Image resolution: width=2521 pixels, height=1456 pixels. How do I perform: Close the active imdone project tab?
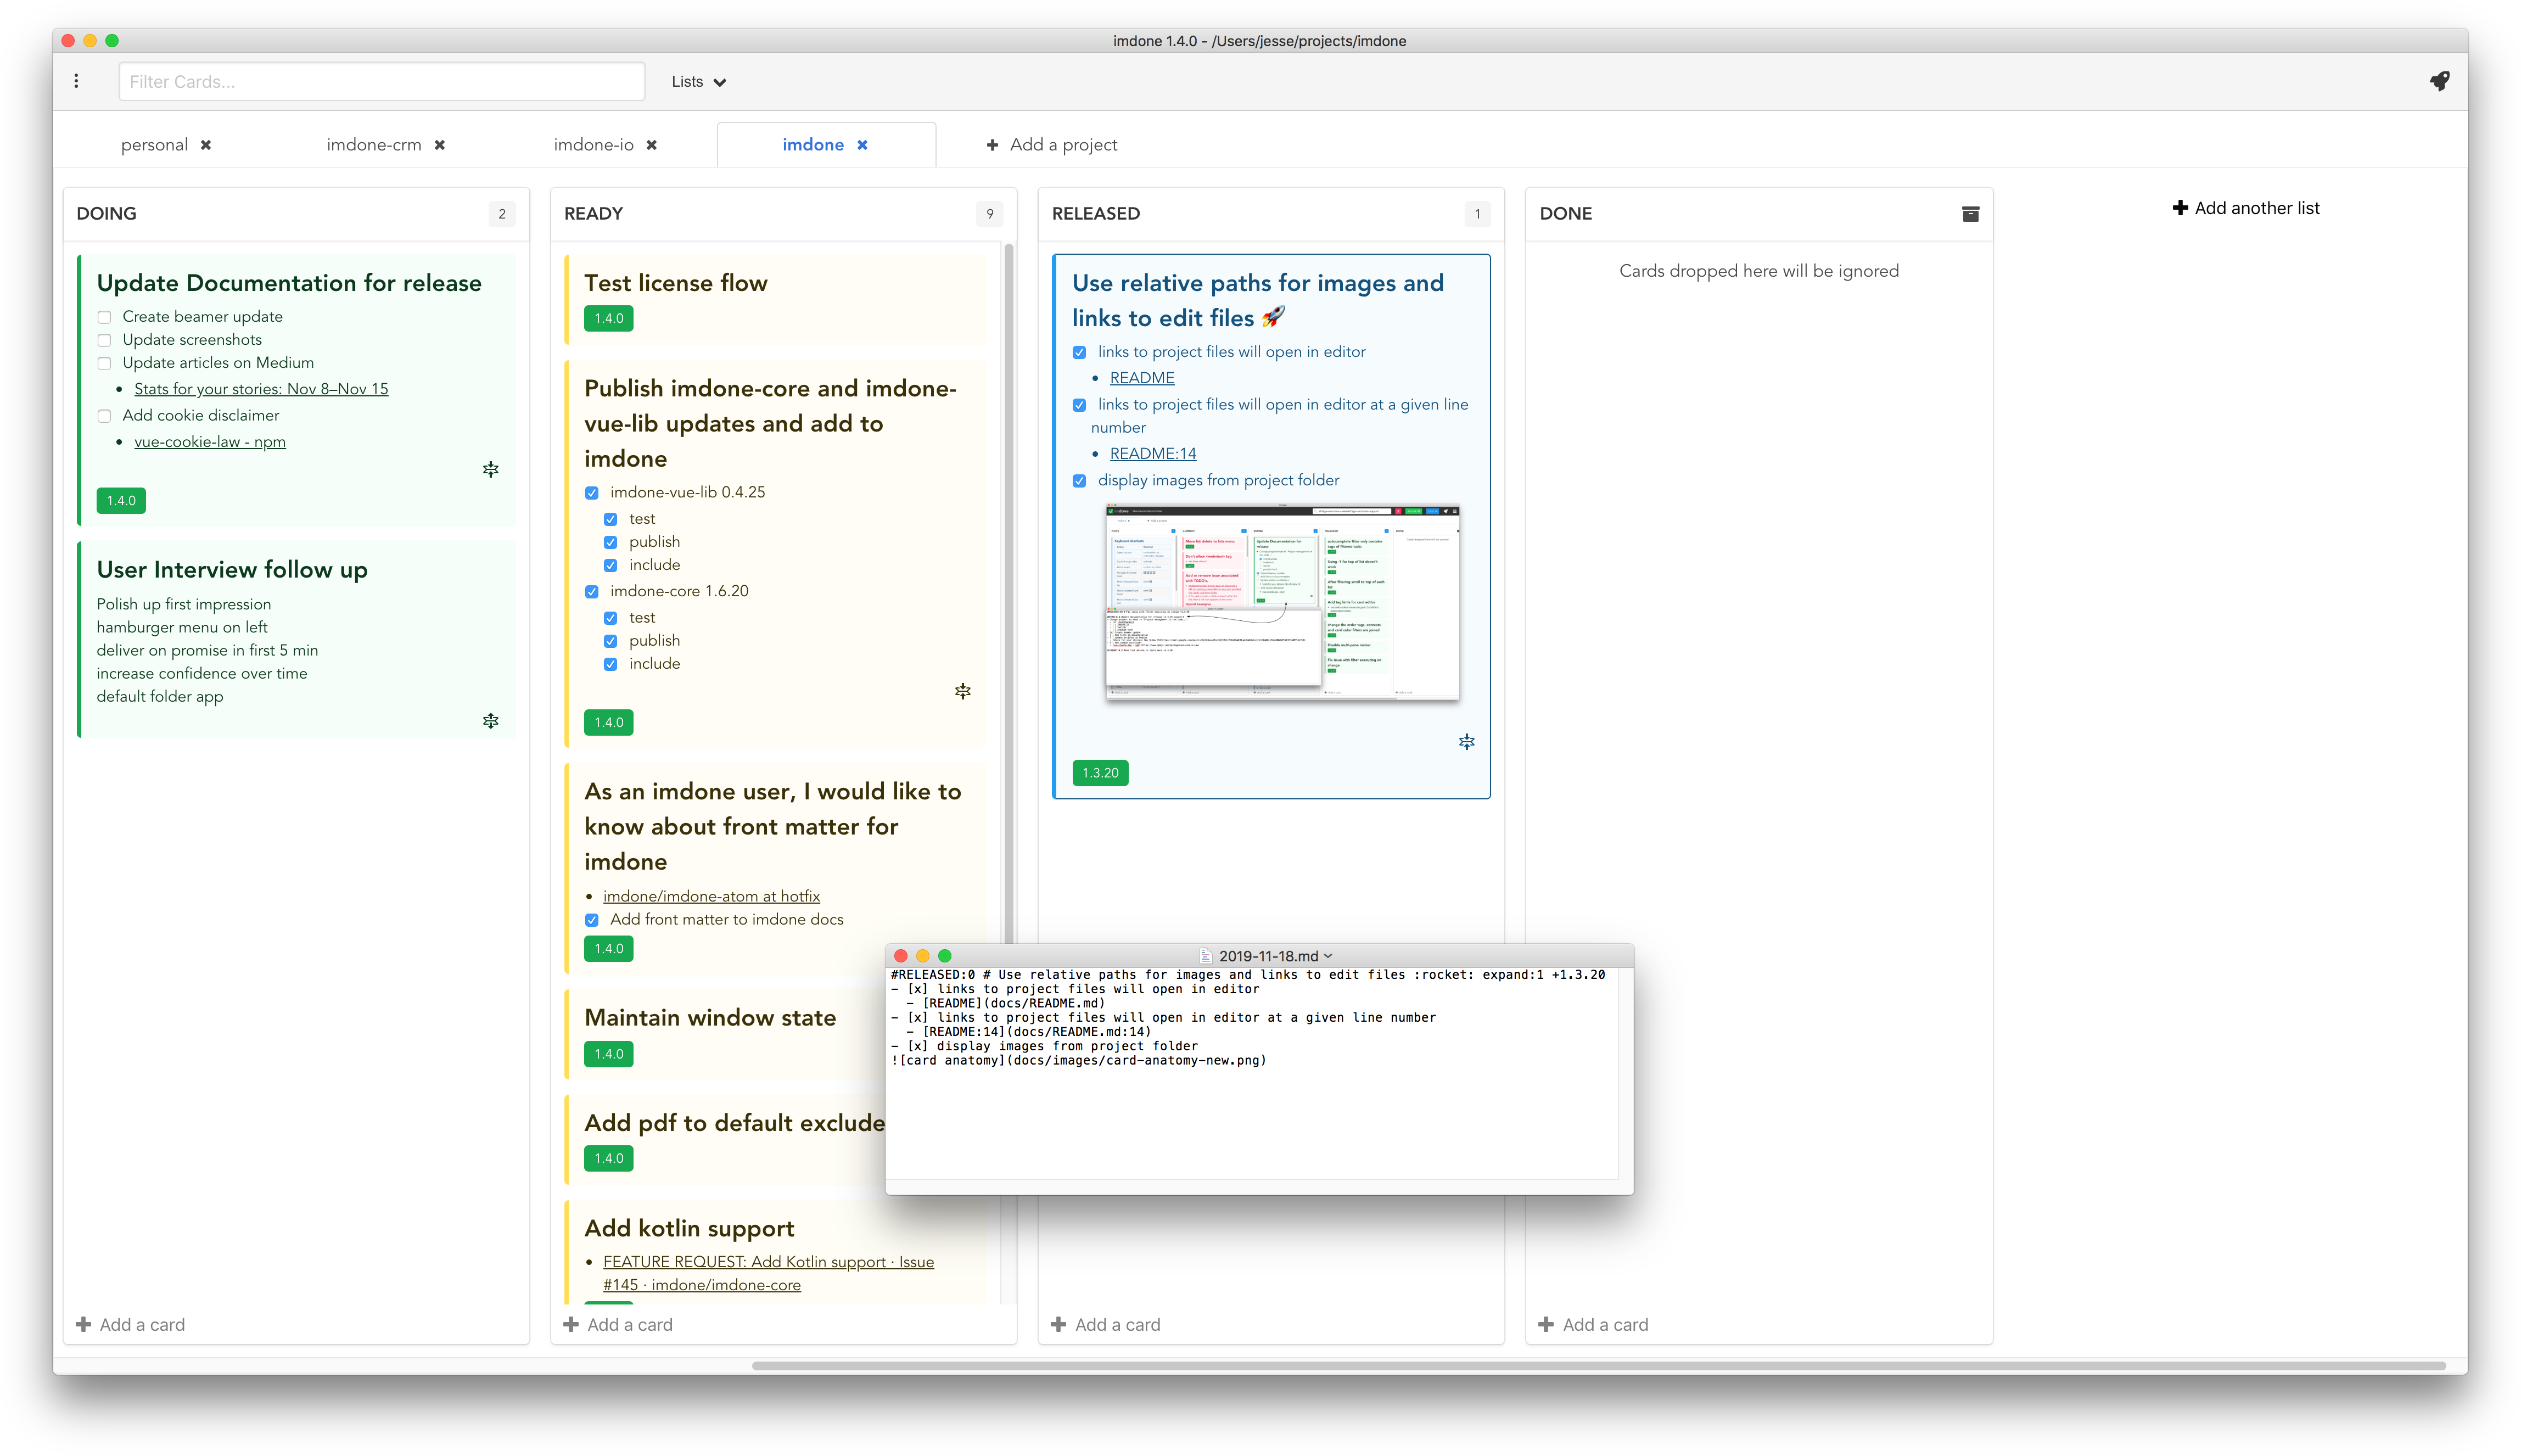862,145
